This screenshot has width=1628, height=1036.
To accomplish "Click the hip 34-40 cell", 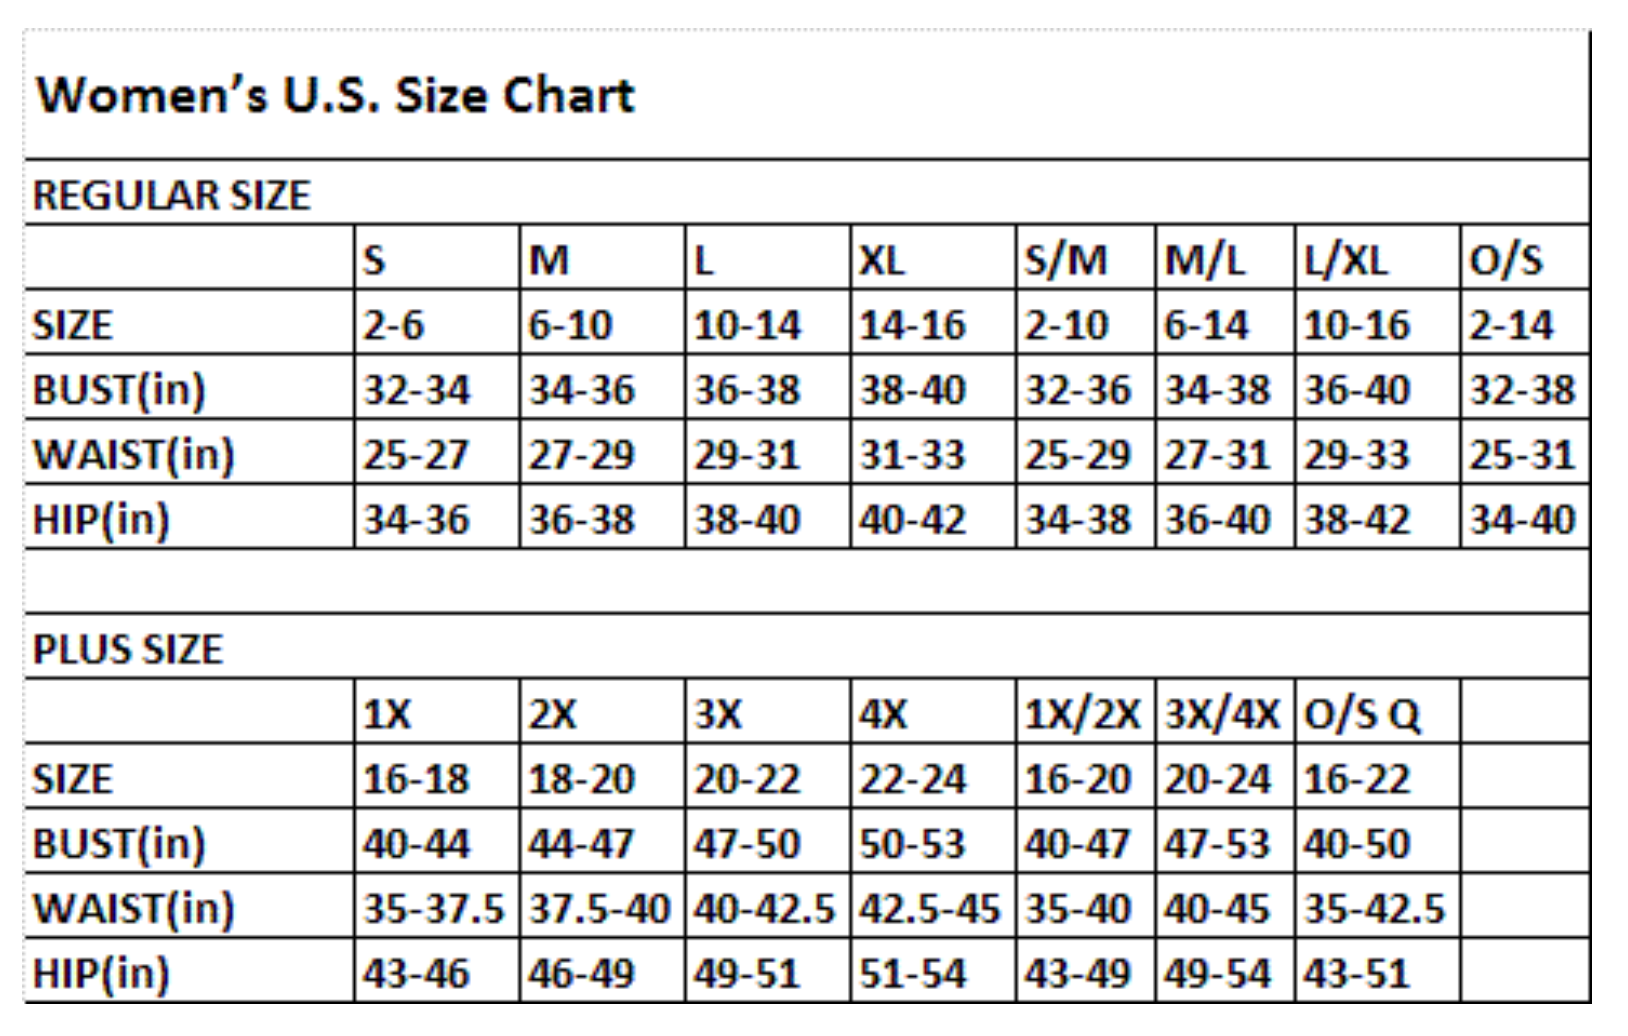I will [1522, 520].
